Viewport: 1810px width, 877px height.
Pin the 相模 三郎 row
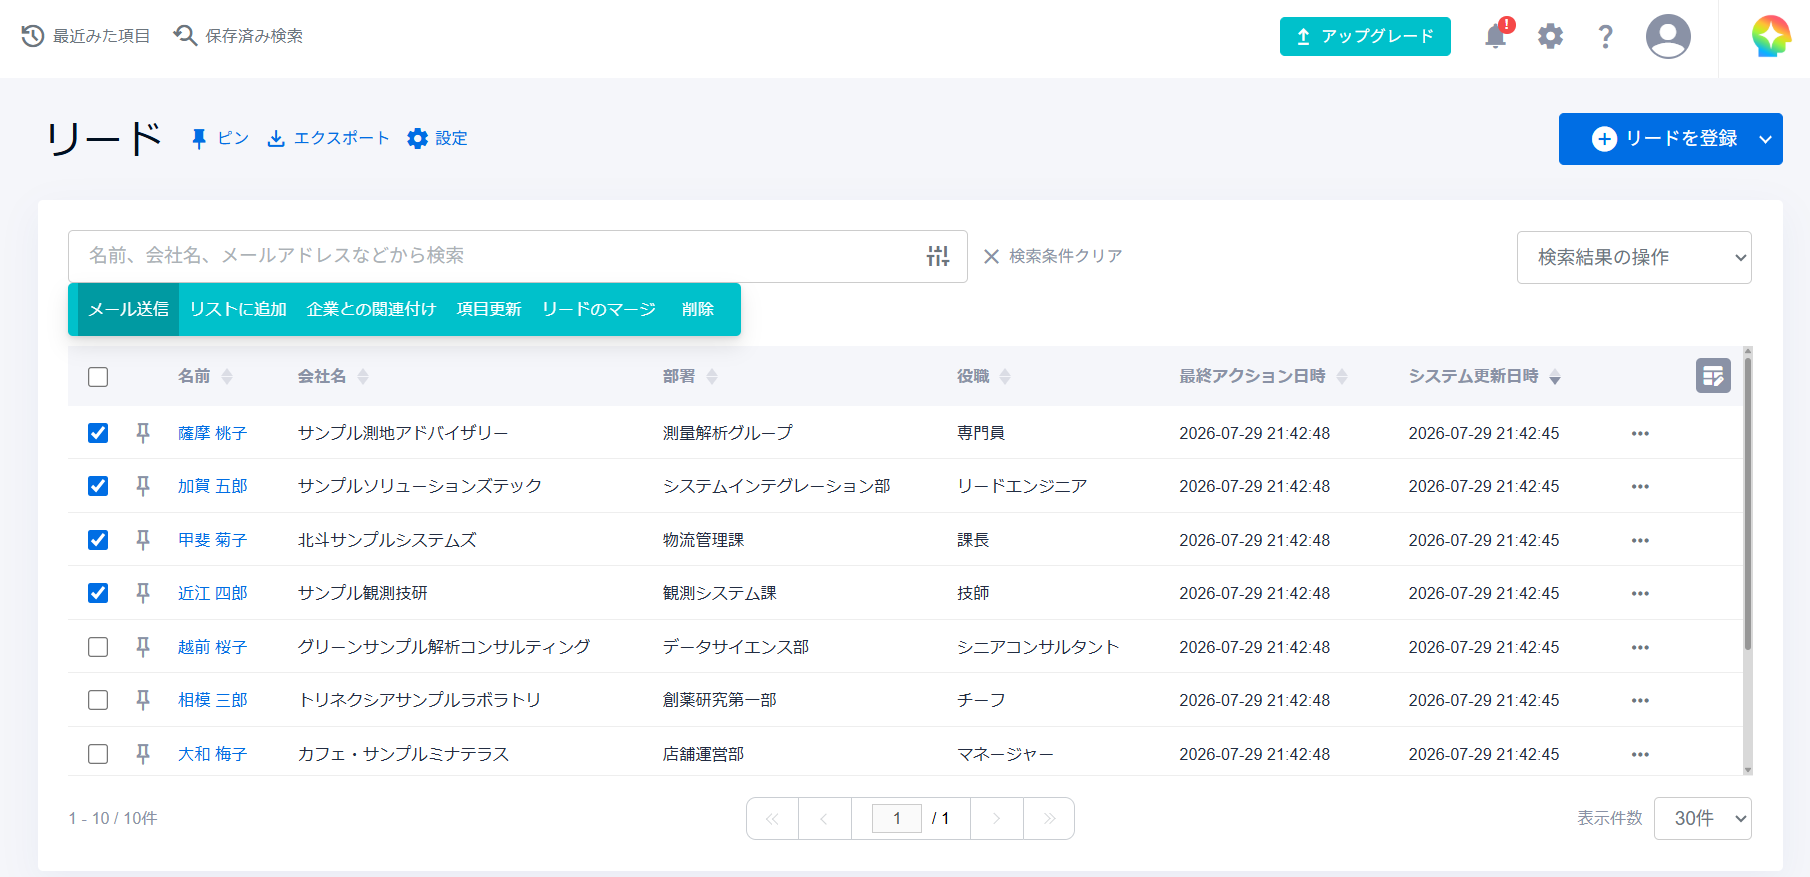click(143, 700)
